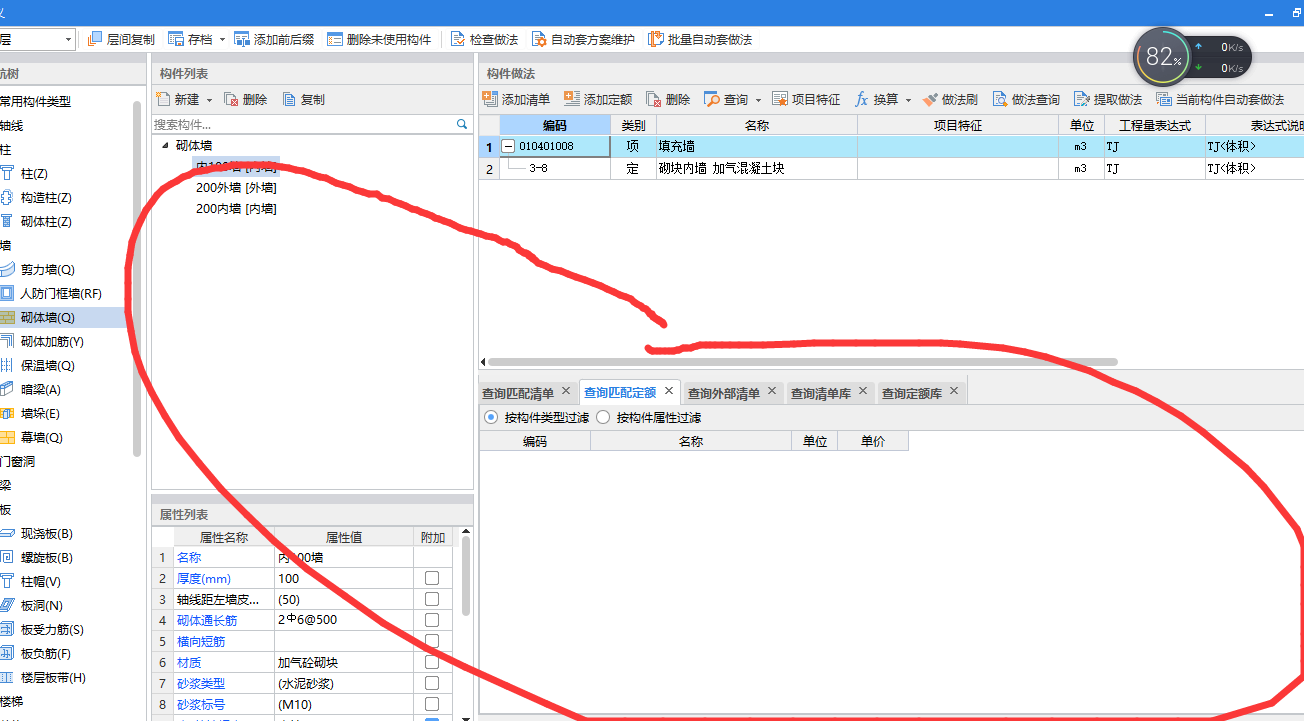
Task: Collapse row 010401008 with the minus box
Action: coord(508,146)
